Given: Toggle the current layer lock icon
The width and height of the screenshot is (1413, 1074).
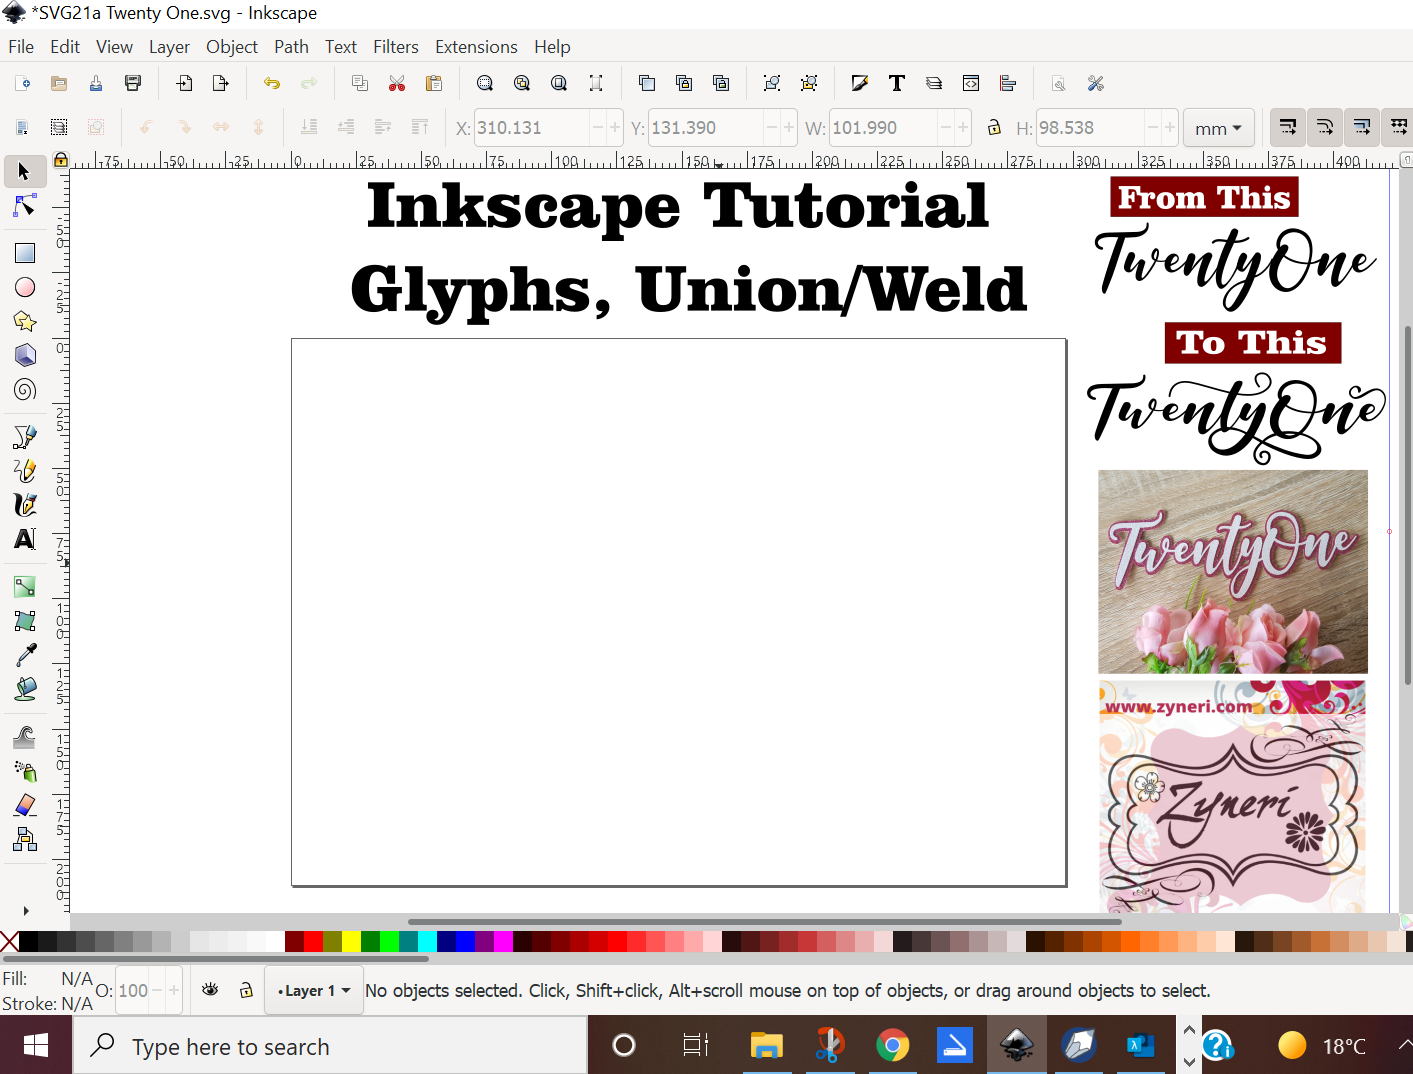Looking at the screenshot, I should point(246,990).
